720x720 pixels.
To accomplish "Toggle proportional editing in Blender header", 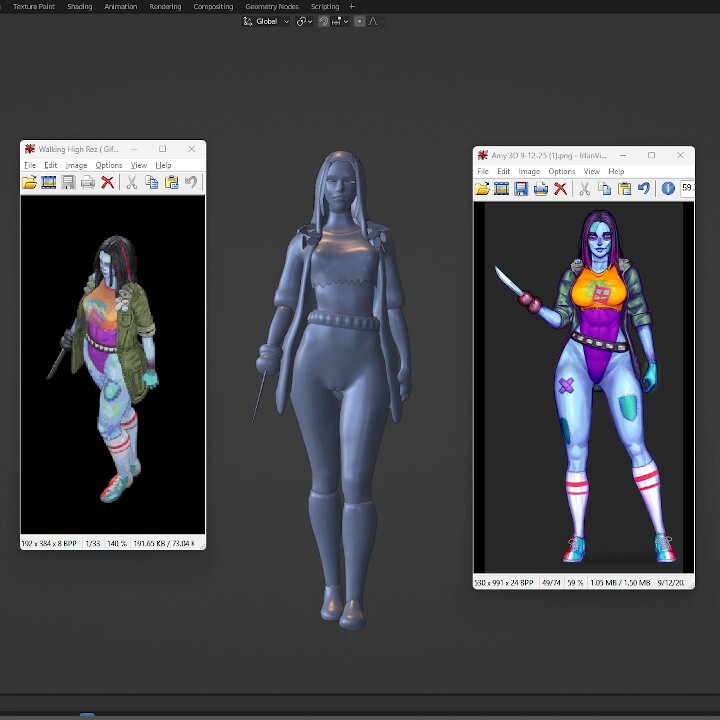I will click(x=360, y=21).
